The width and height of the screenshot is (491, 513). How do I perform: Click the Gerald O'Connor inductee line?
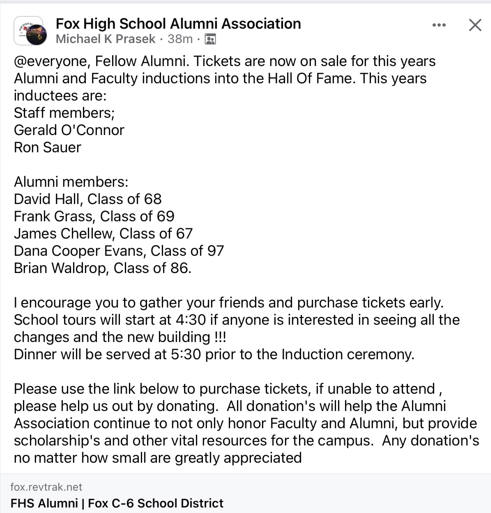(x=69, y=130)
